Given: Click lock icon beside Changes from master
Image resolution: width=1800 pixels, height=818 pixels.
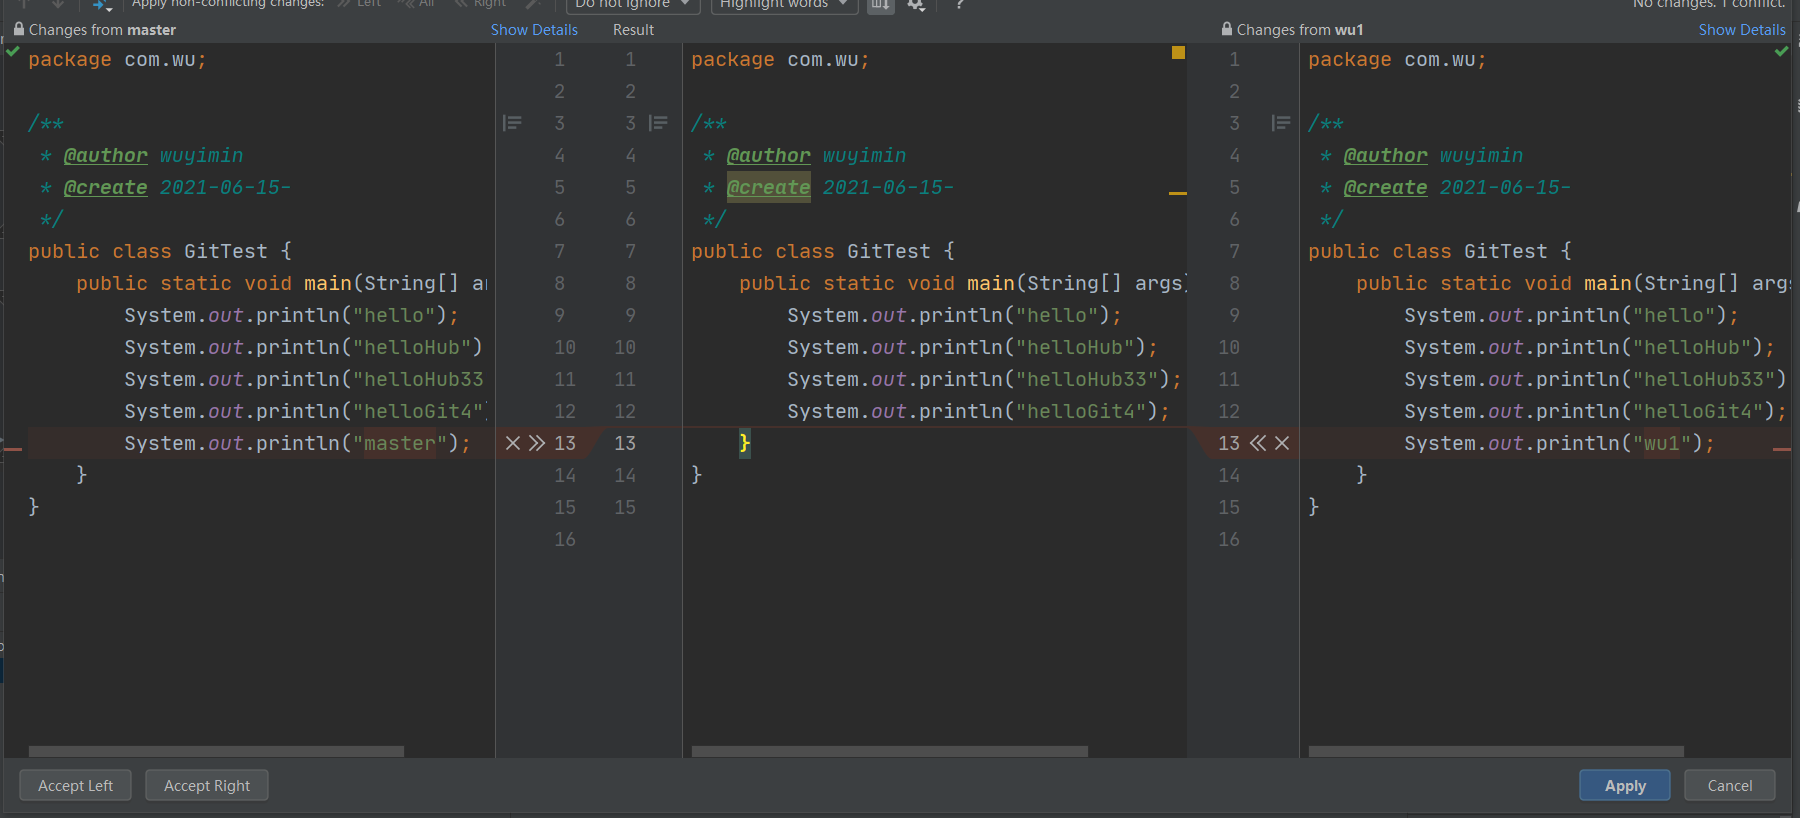Looking at the screenshot, I should click(x=19, y=29).
